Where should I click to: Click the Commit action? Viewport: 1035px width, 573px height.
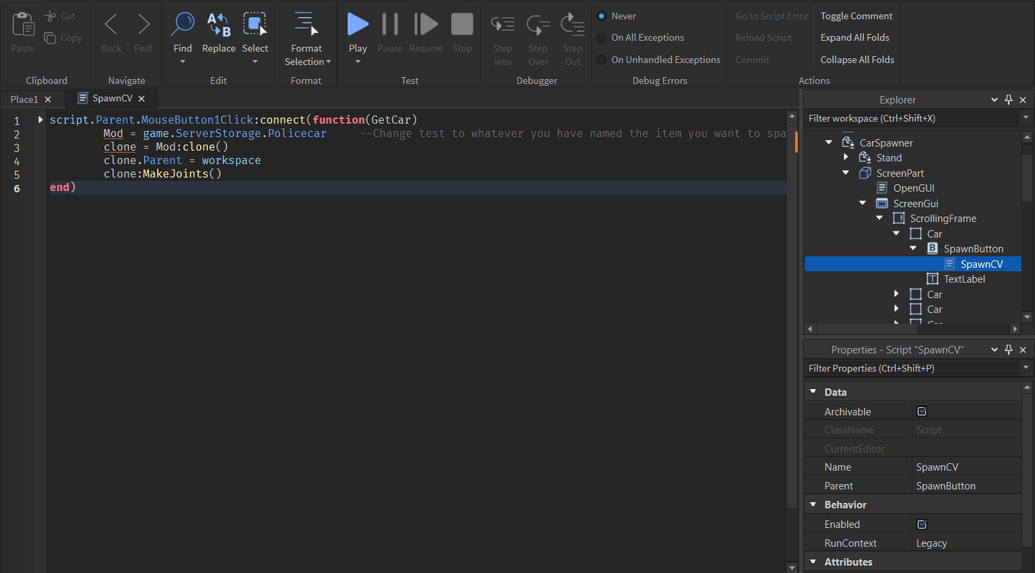pyautogui.click(x=752, y=60)
